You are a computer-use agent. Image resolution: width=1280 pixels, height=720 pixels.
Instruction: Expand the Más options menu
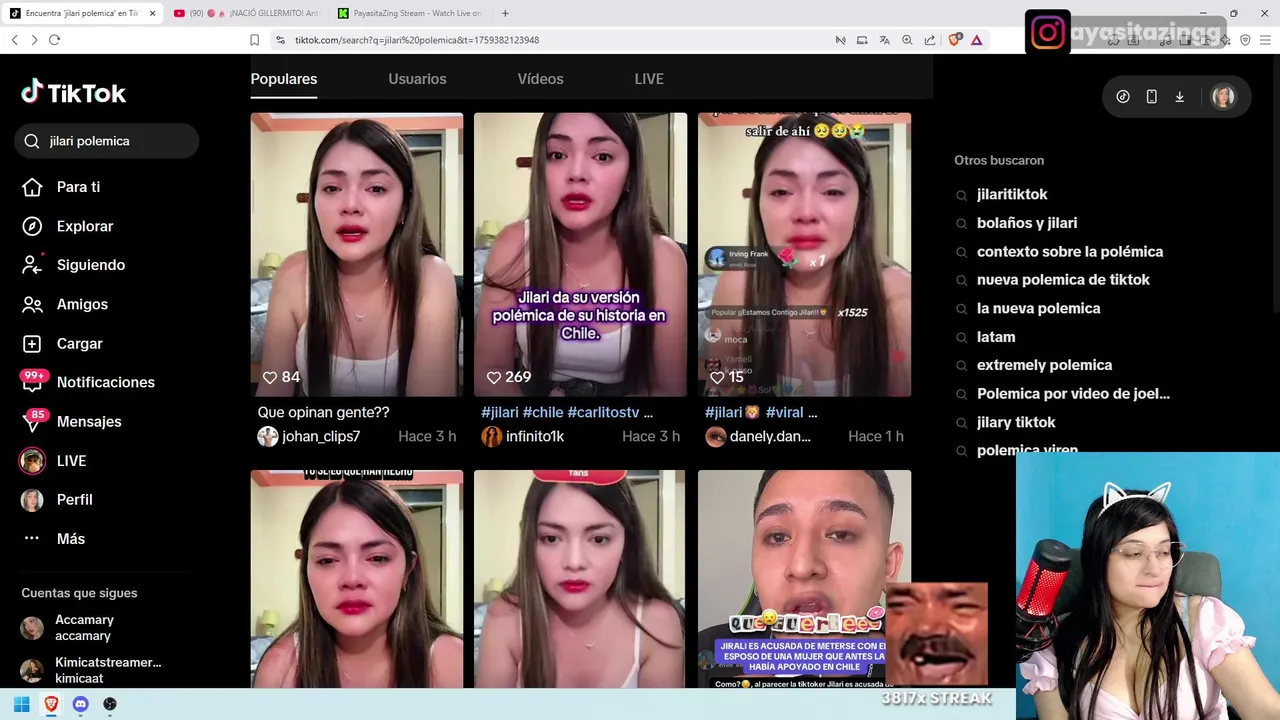click(54, 539)
